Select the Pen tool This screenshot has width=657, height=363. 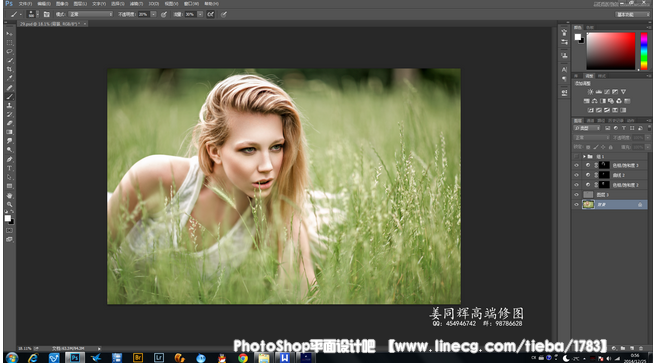click(x=9, y=159)
